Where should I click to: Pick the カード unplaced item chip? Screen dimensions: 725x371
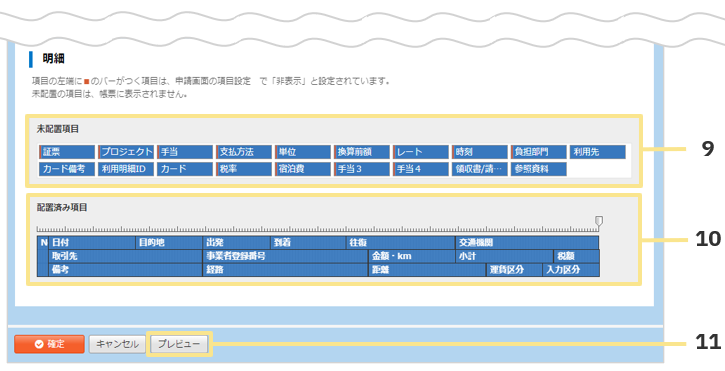click(185, 169)
